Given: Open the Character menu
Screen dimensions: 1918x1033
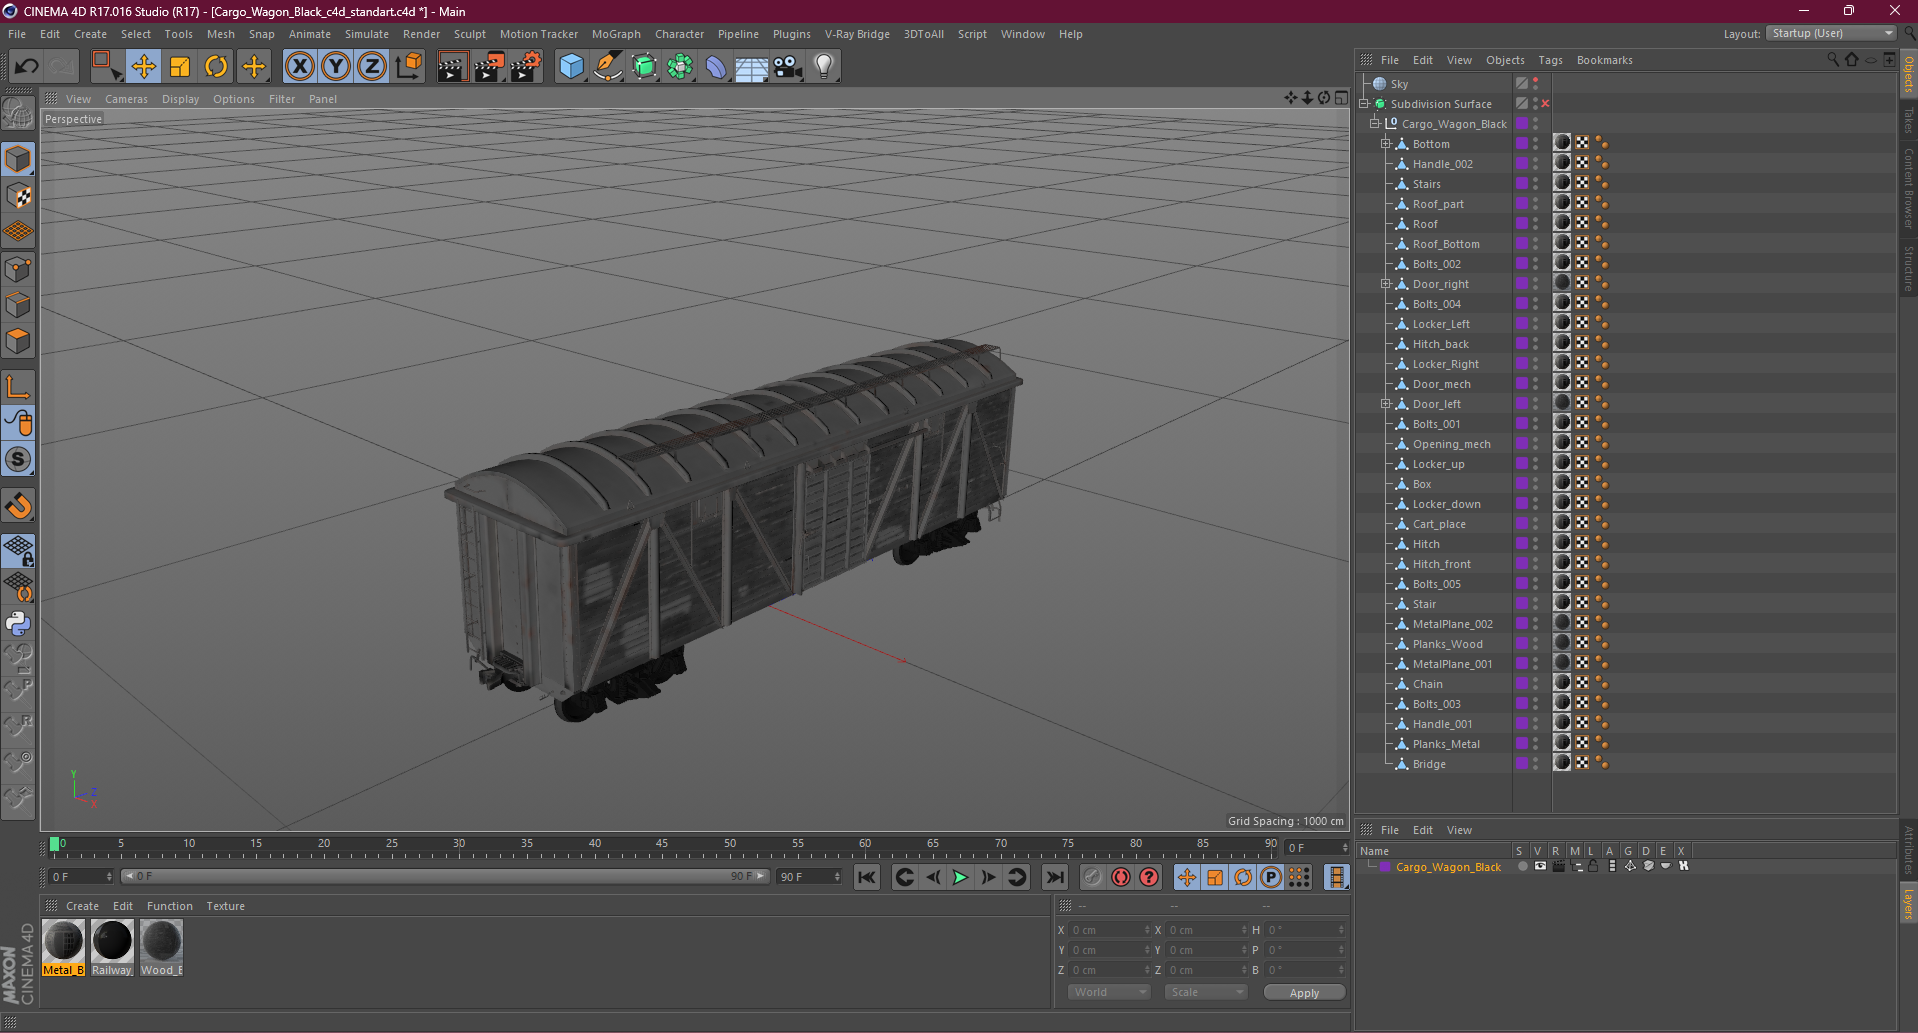Looking at the screenshot, I should coord(679,34).
